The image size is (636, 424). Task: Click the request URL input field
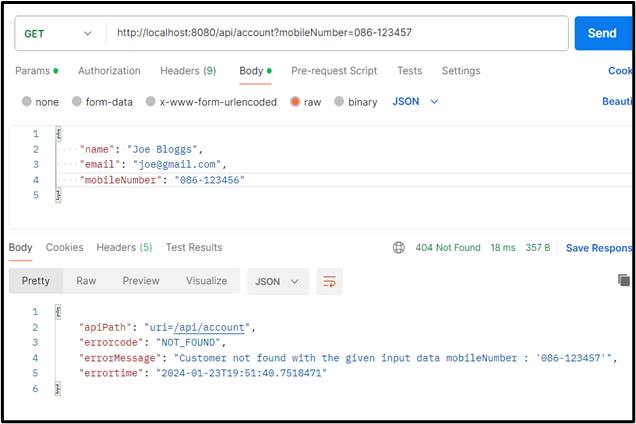(x=336, y=33)
